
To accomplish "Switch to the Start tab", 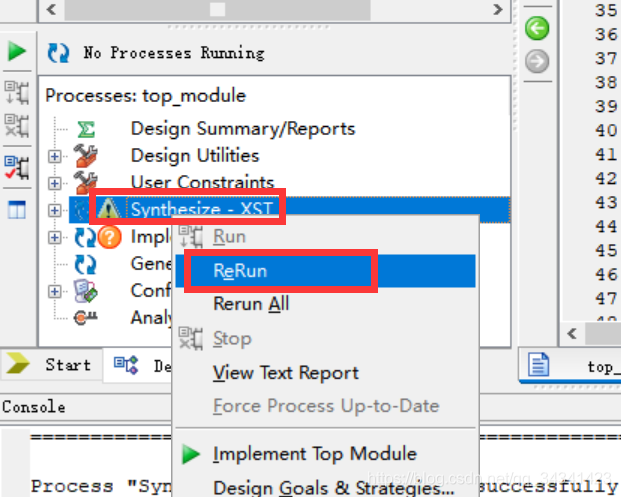I will 51,365.
